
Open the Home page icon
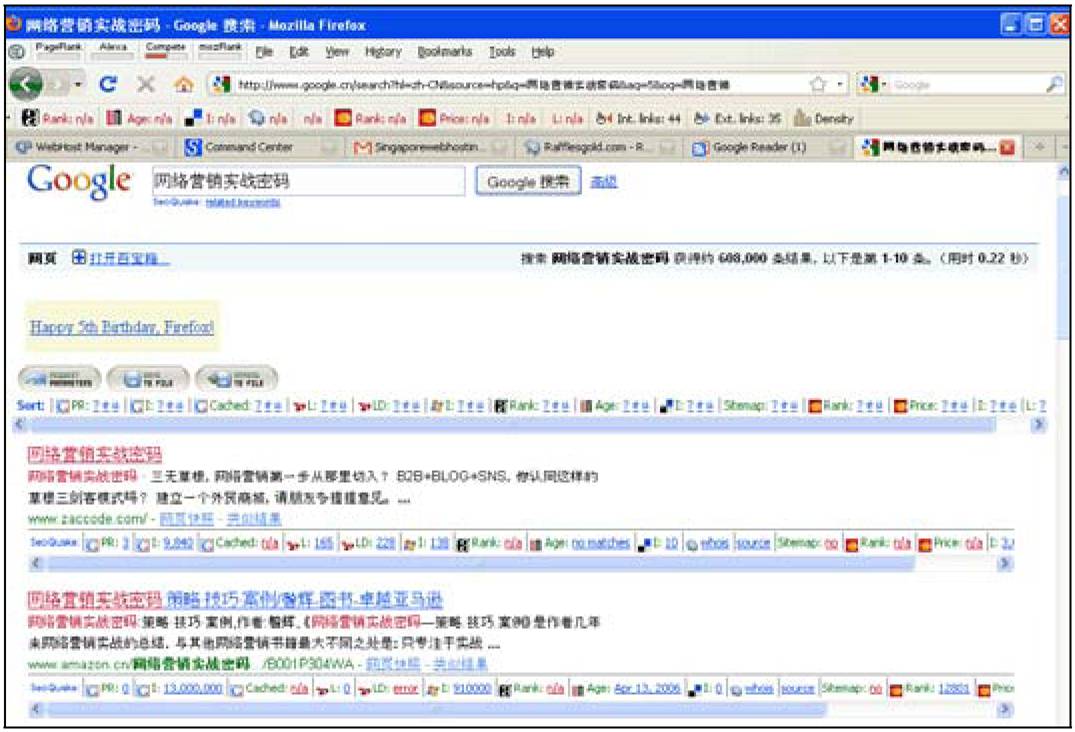[183, 84]
